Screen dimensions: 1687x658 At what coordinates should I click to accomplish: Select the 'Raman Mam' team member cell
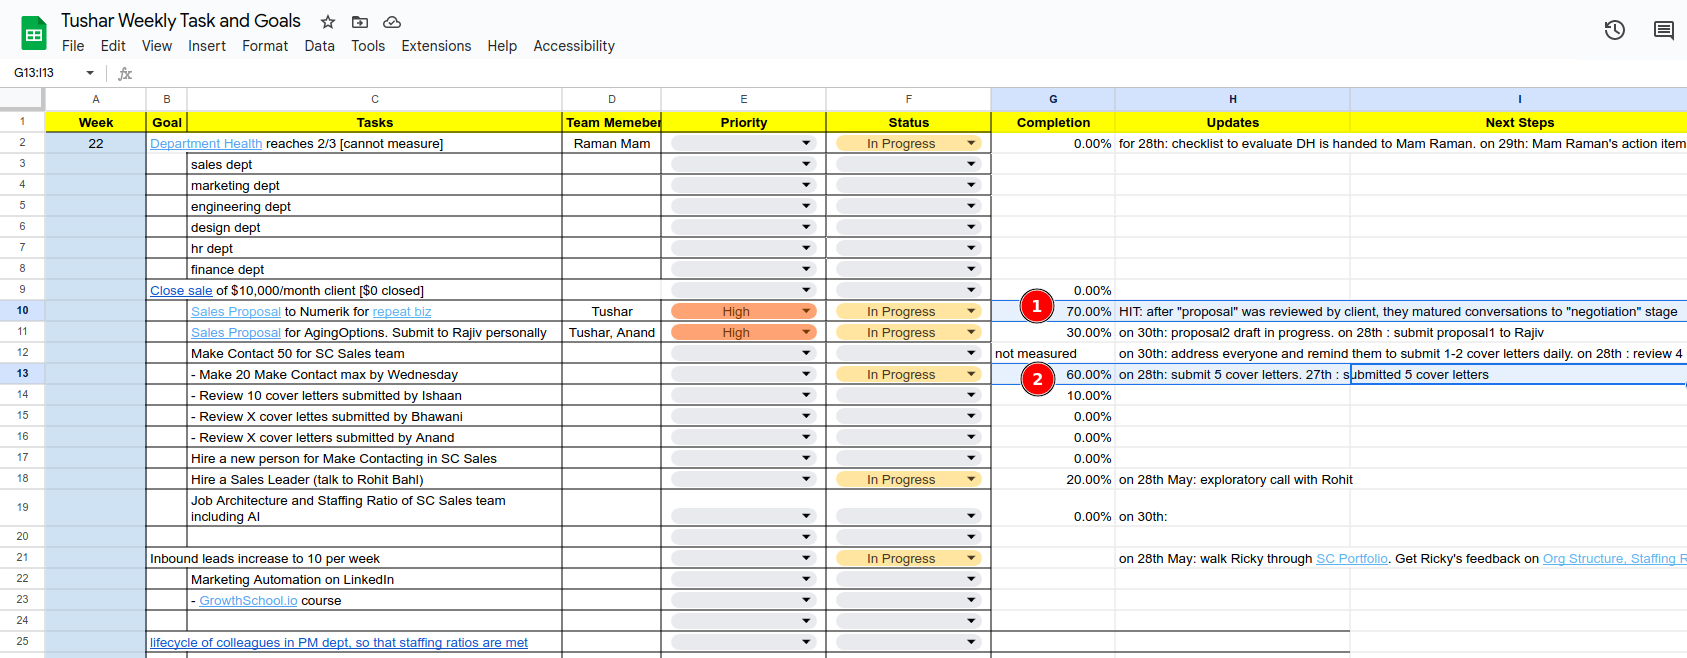tap(611, 144)
